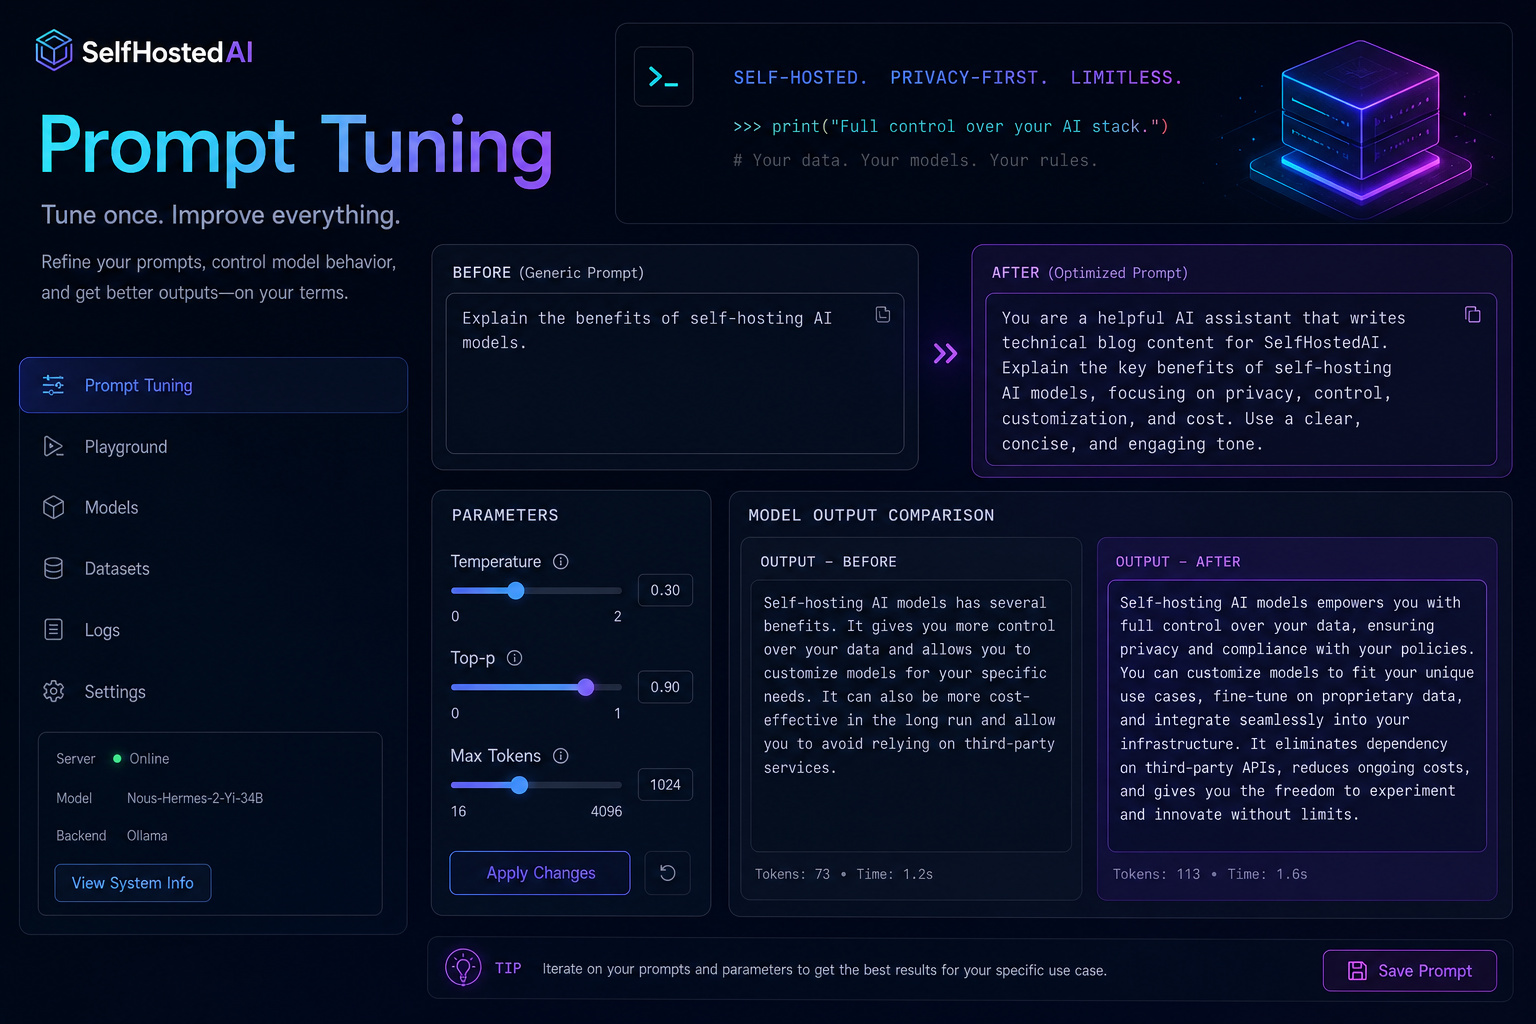
Task: Adjust the Top-p slider handle
Action: tap(586, 687)
